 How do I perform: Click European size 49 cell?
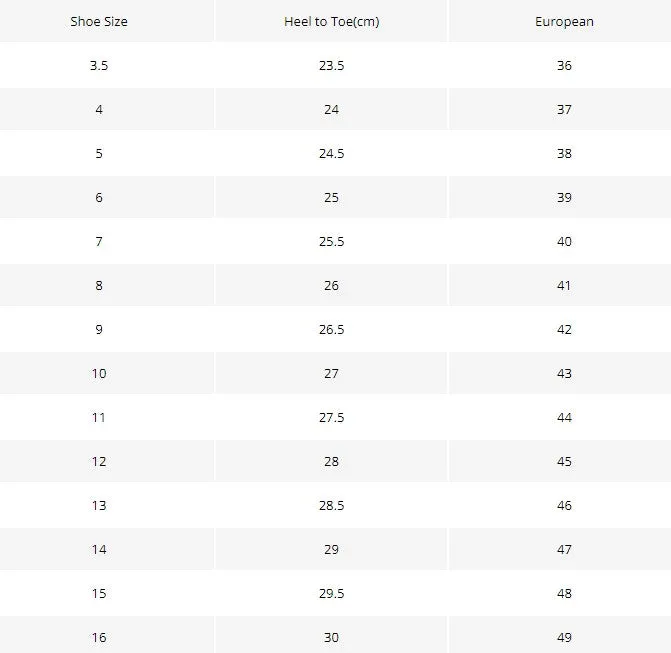tap(564, 638)
